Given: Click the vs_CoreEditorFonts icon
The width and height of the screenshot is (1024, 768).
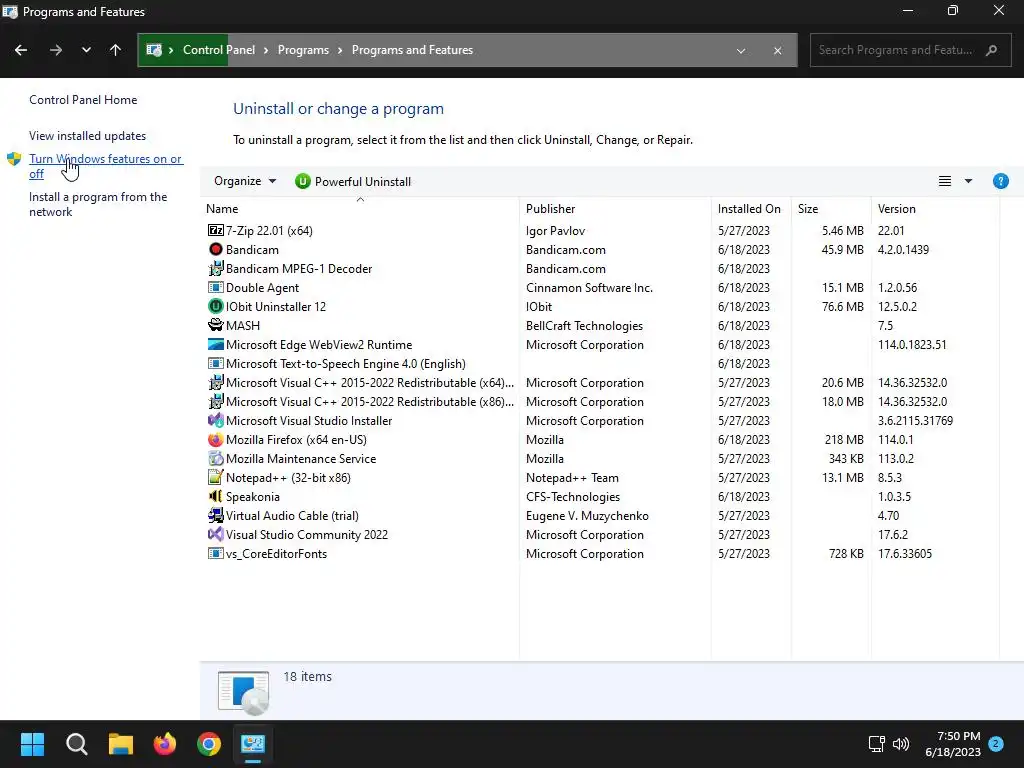Looking at the screenshot, I should tap(216, 553).
